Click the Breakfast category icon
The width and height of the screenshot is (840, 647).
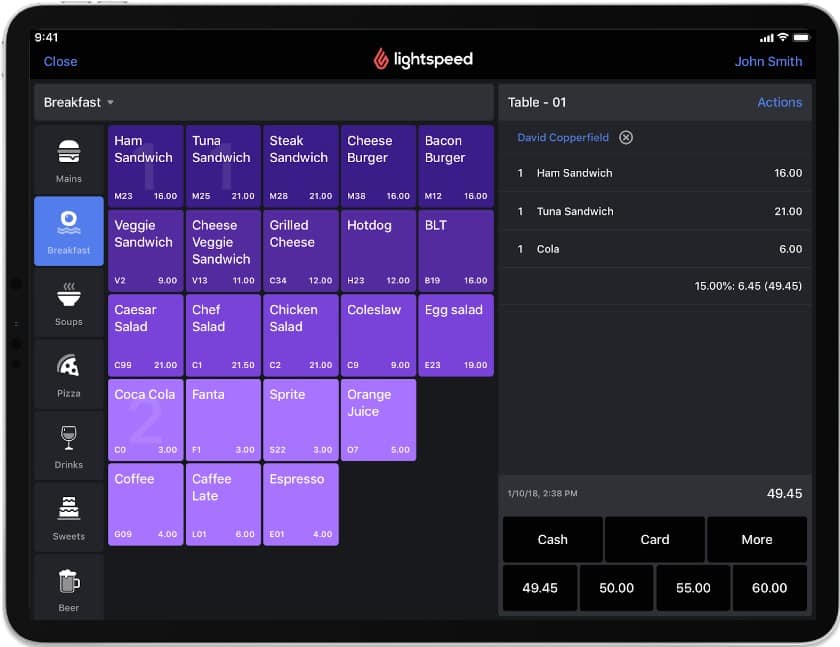pyautogui.click(x=68, y=230)
